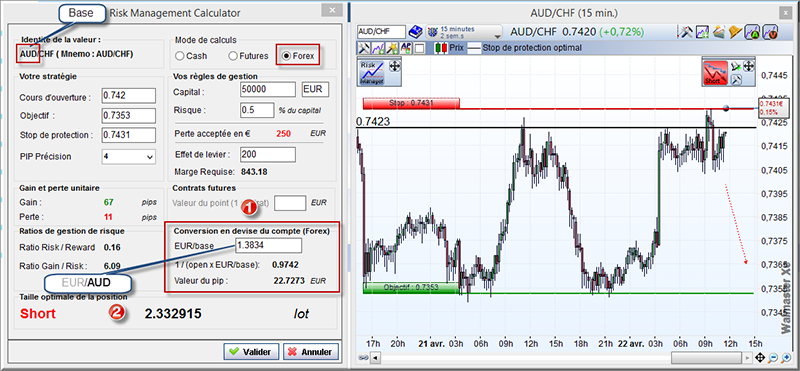Expand the PIP Précision dropdown
Screen dimensions: 800x371
[129, 157]
